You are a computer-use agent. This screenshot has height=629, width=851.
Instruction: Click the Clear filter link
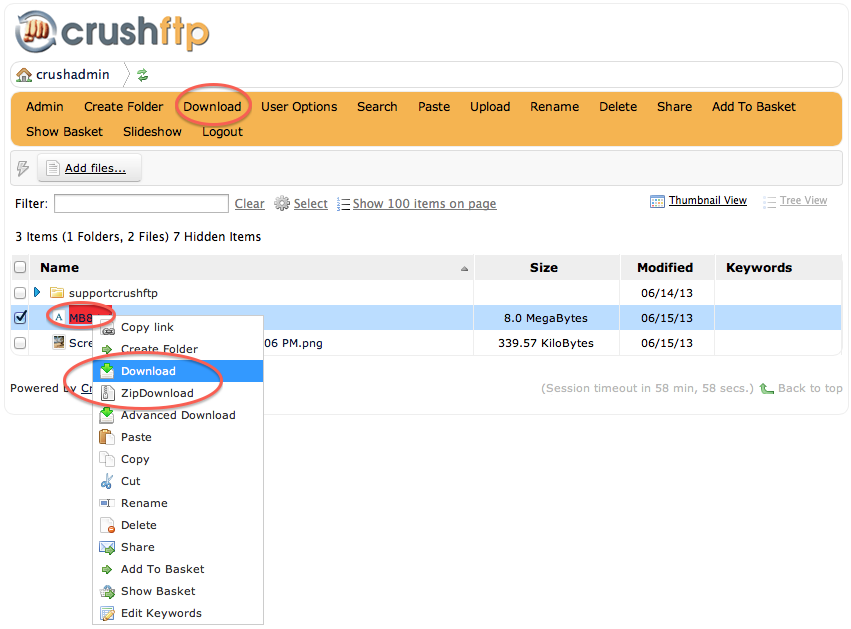point(250,204)
